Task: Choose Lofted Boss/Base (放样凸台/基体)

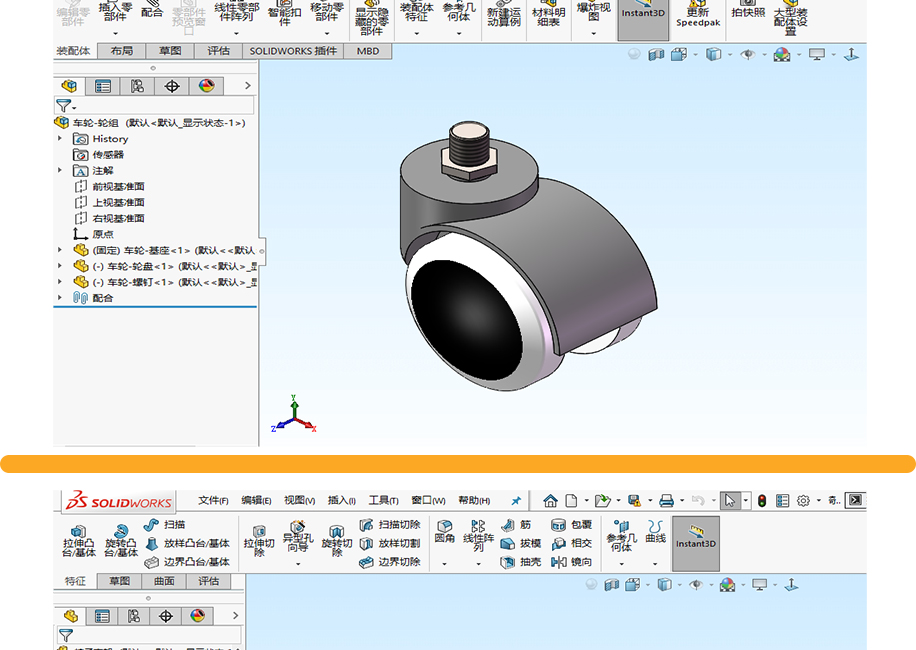Action: click(187, 543)
